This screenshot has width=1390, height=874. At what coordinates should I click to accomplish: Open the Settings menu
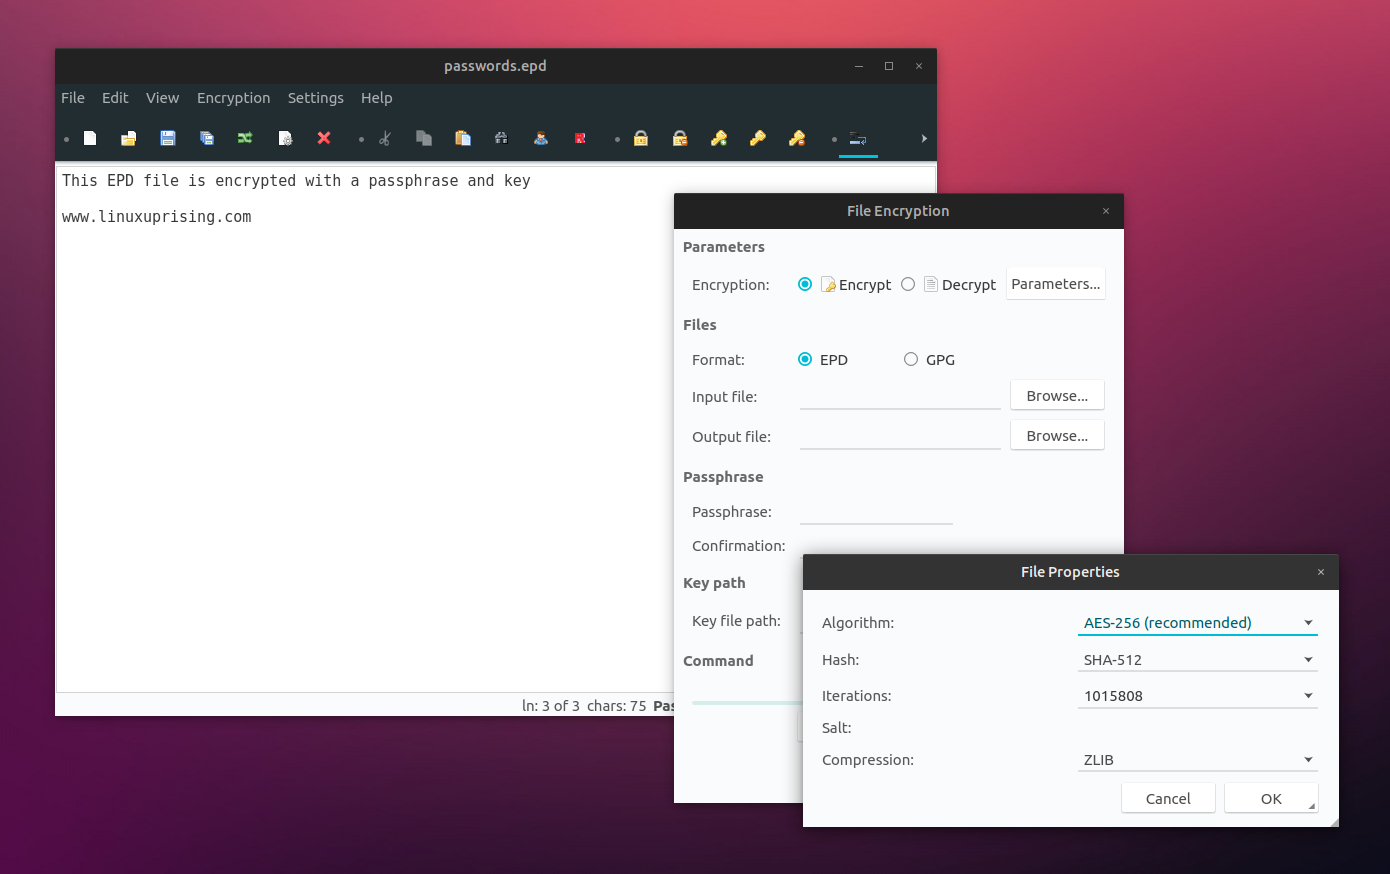[x=315, y=98]
